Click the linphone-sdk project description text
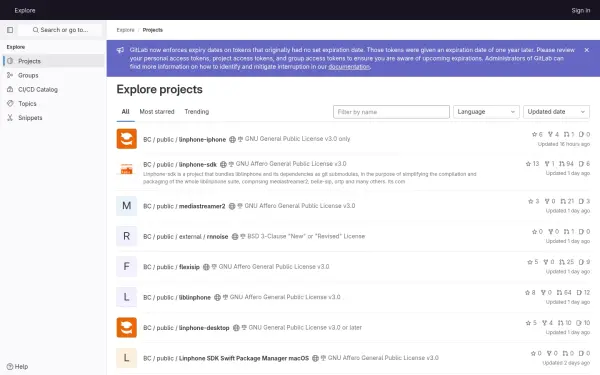 [x=310, y=178]
